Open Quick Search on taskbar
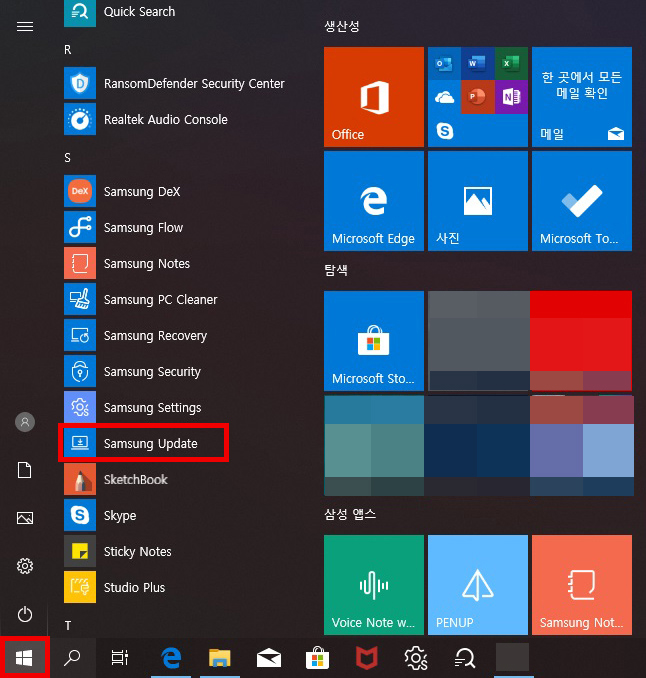Image resolution: width=646 pixels, height=678 pixels. pyautogui.click(x=465, y=658)
